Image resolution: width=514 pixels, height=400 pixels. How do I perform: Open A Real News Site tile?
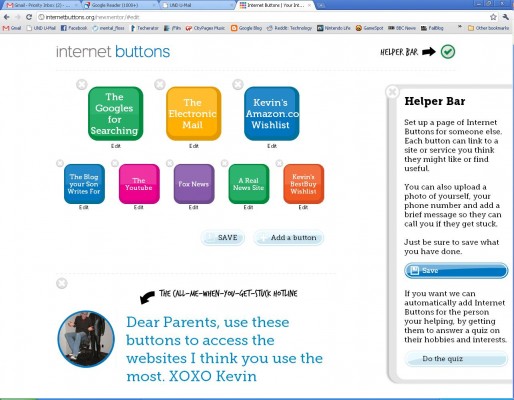(249, 184)
